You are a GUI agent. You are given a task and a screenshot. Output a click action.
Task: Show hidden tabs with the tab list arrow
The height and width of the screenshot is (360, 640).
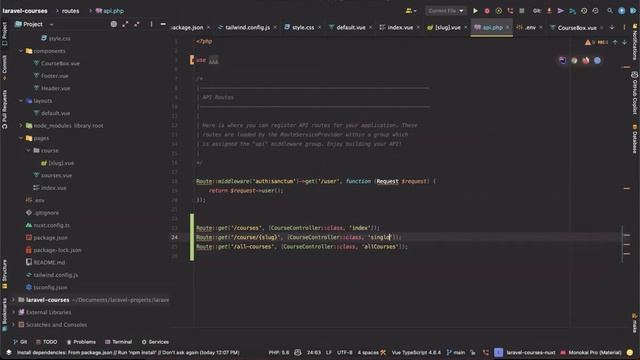(x=612, y=27)
